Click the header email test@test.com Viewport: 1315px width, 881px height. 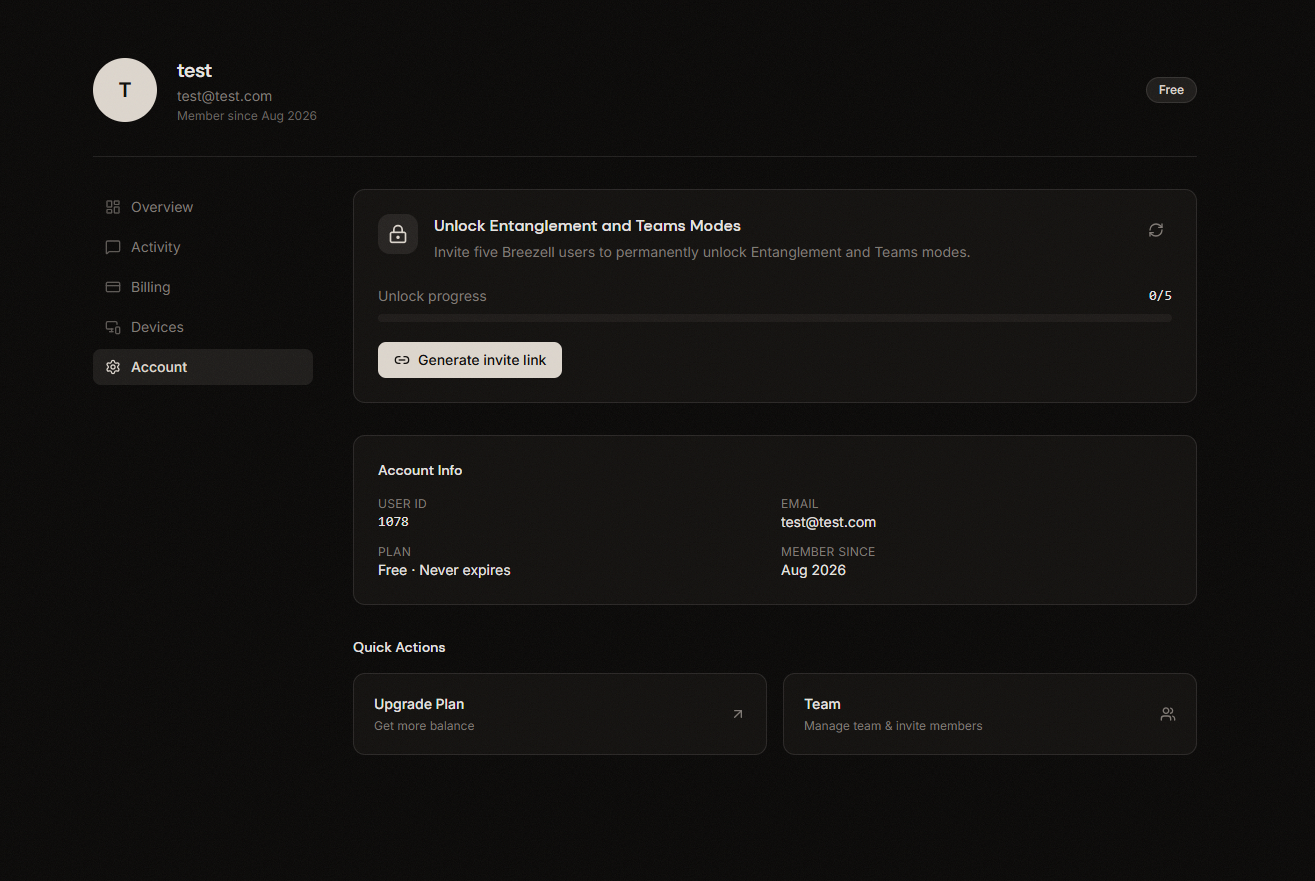pyautogui.click(x=224, y=96)
